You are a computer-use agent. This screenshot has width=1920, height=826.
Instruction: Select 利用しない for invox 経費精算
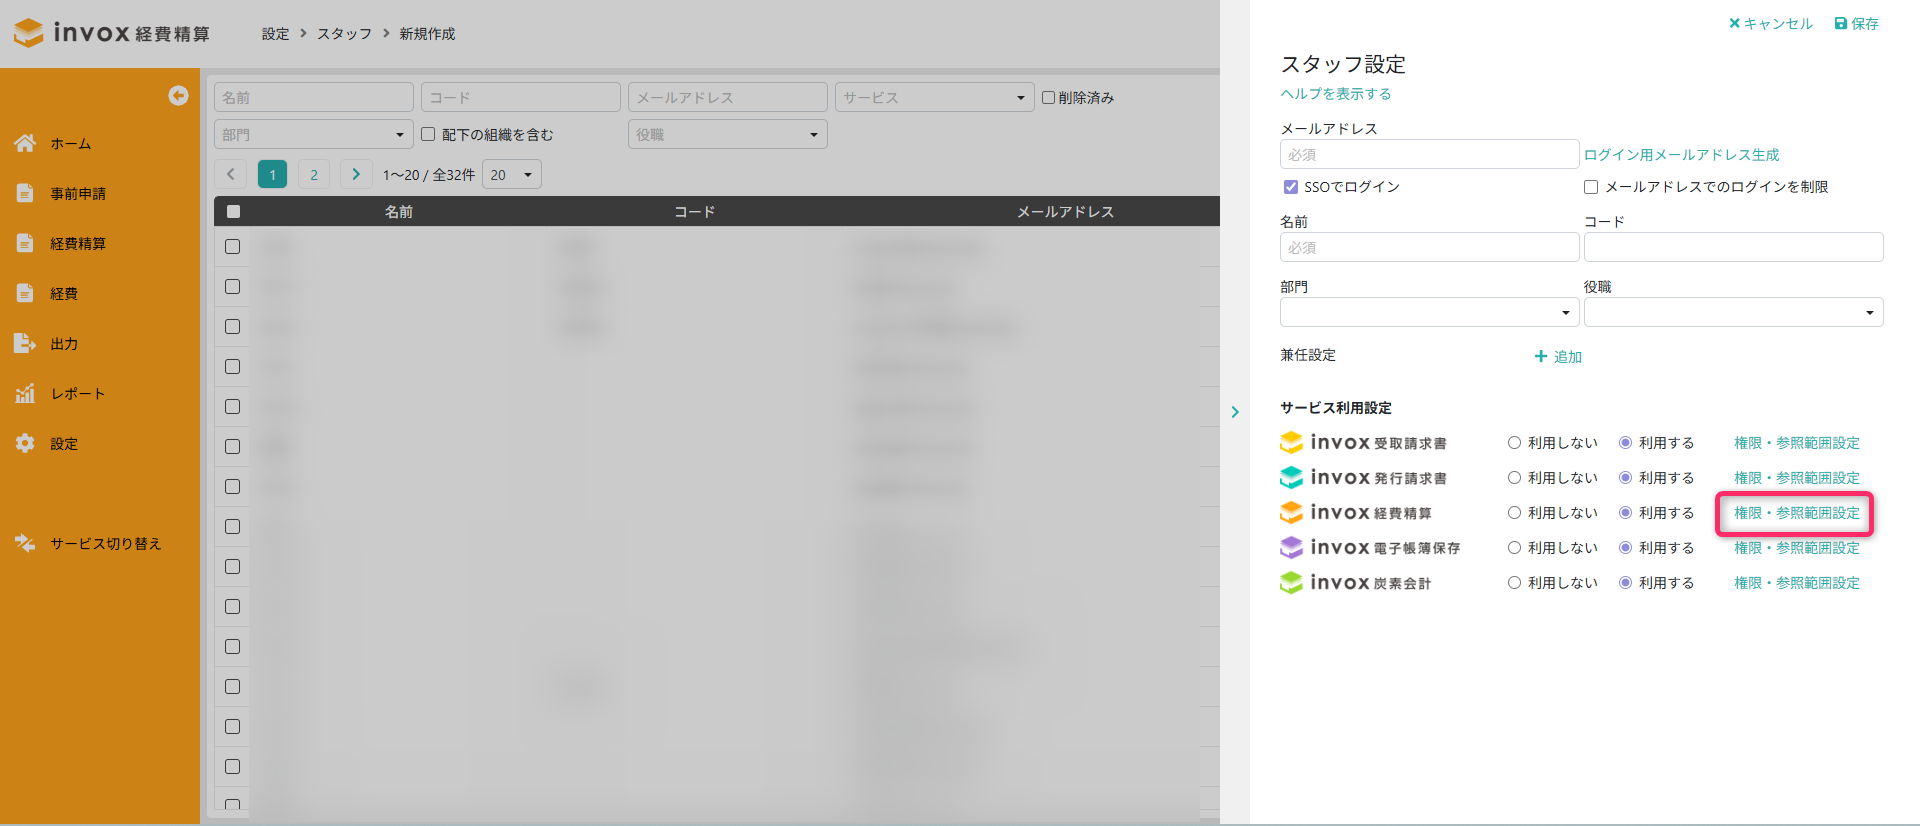coord(1514,513)
